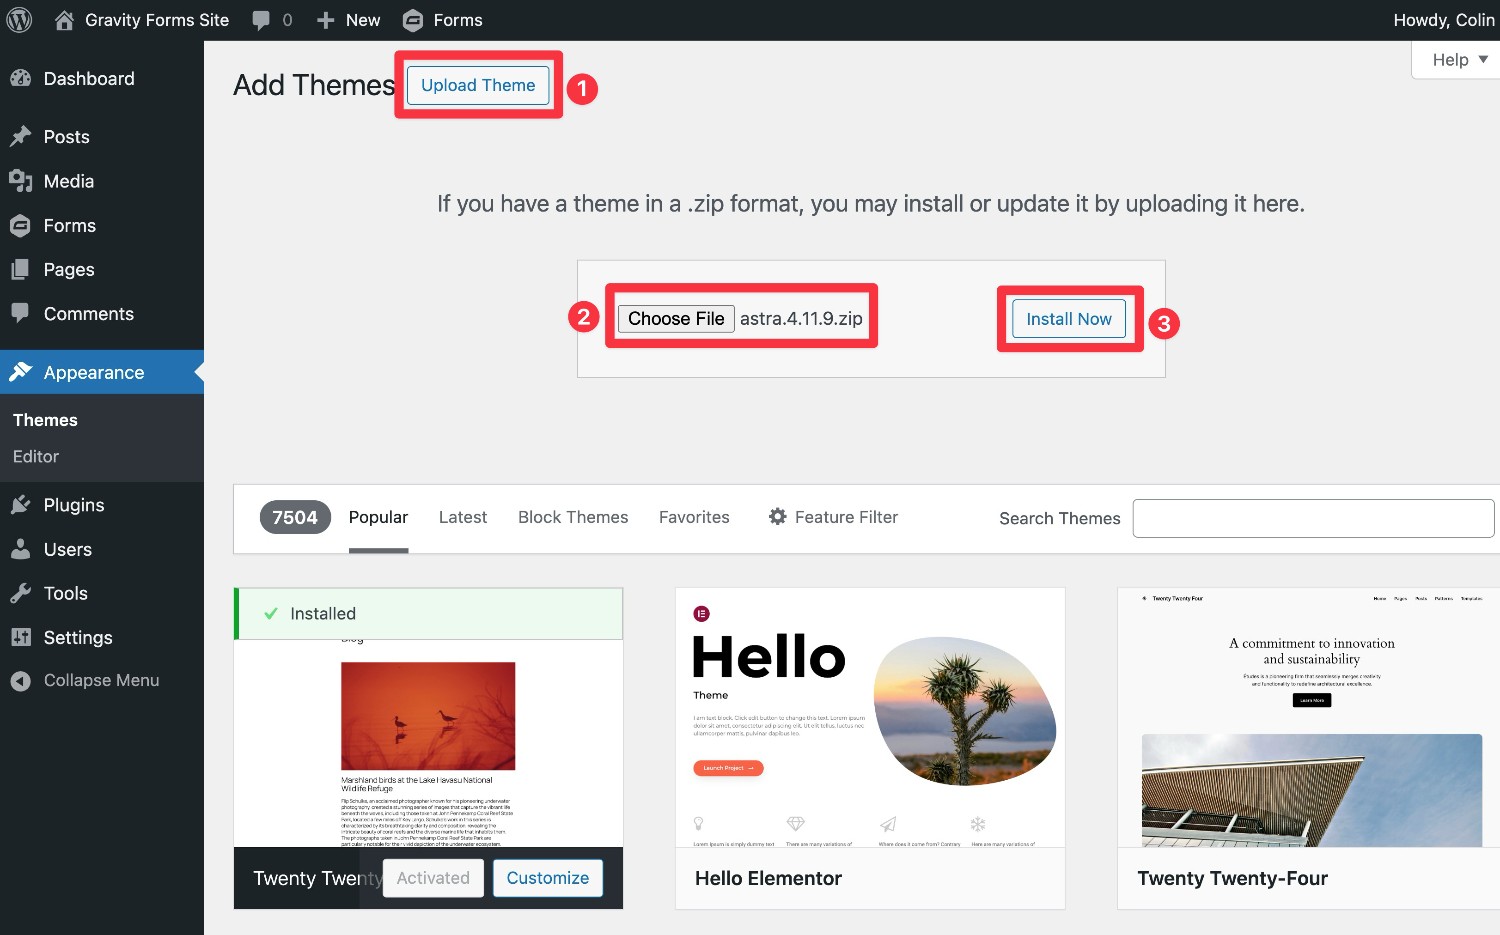Click the Settings sliders icon
Viewport: 1500px width, 935px height.
tap(20, 637)
